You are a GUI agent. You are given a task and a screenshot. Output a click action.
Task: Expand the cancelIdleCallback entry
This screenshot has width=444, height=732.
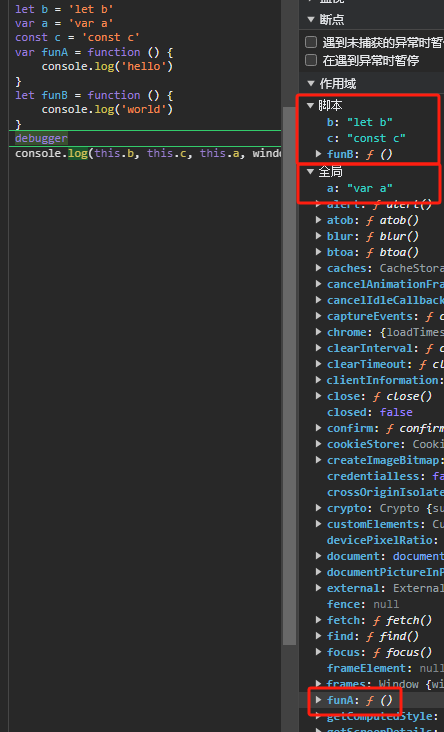(x=318, y=300)
